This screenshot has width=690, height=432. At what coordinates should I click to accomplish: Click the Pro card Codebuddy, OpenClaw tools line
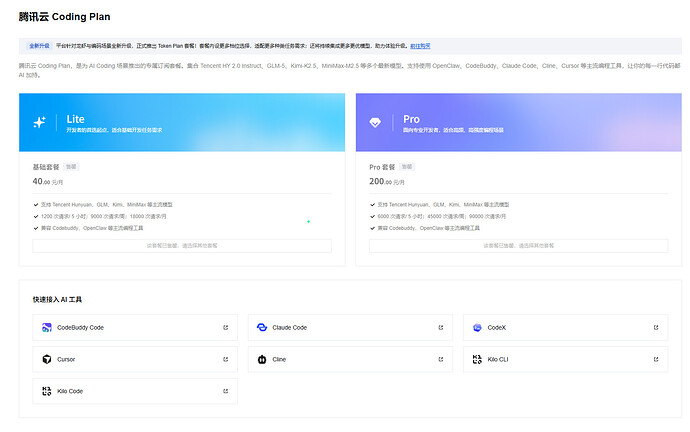click(x=429, y=228)
